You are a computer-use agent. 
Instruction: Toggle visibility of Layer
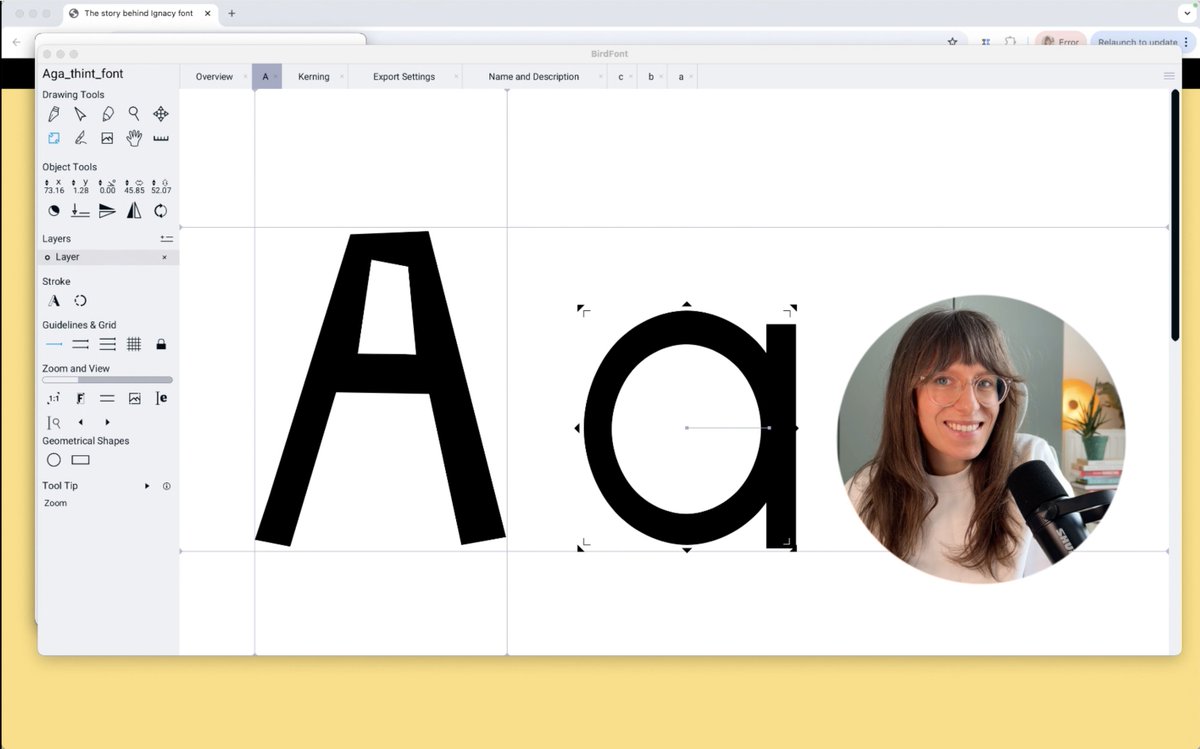click(47, 257)
